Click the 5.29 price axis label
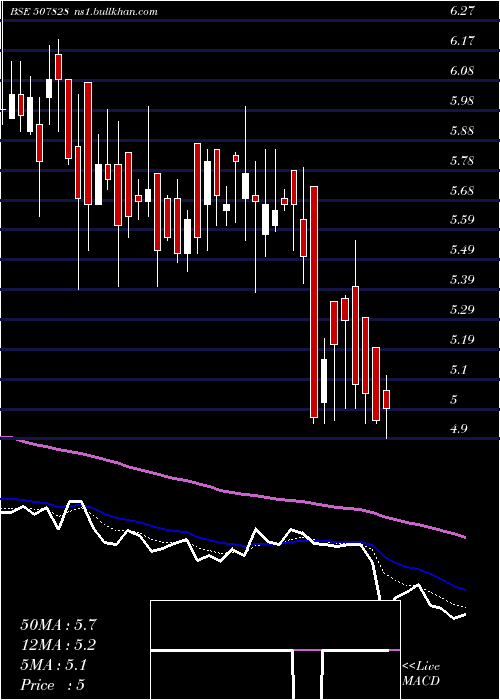500x700 pixels. (x=462, y=310)
